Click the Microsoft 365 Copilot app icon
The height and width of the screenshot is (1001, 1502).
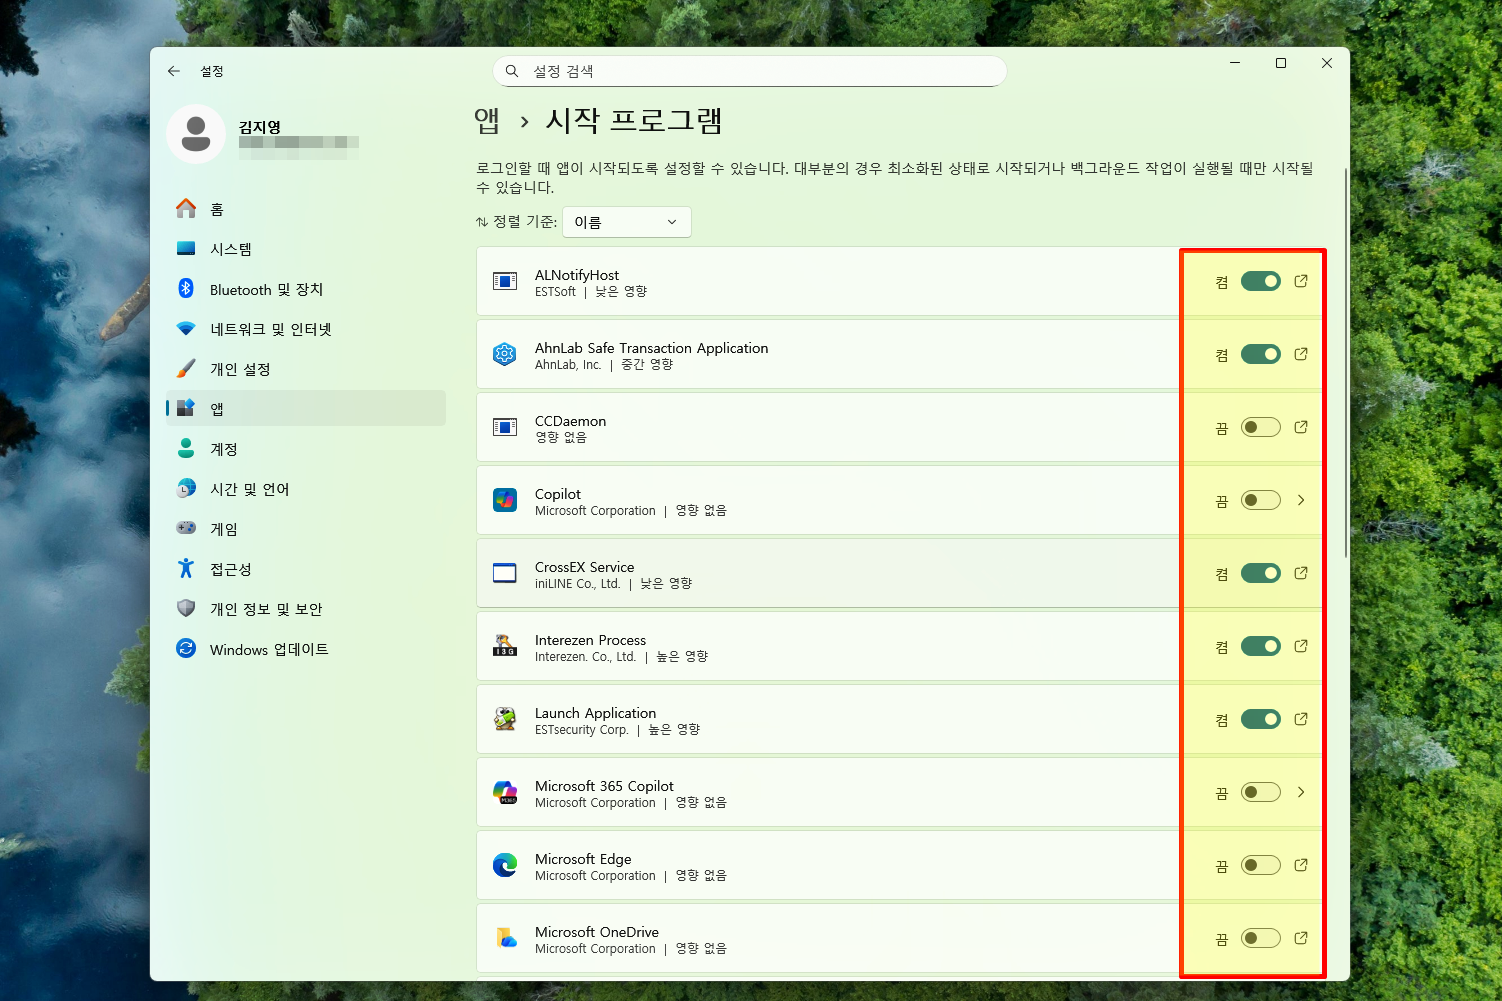[505, 792]
